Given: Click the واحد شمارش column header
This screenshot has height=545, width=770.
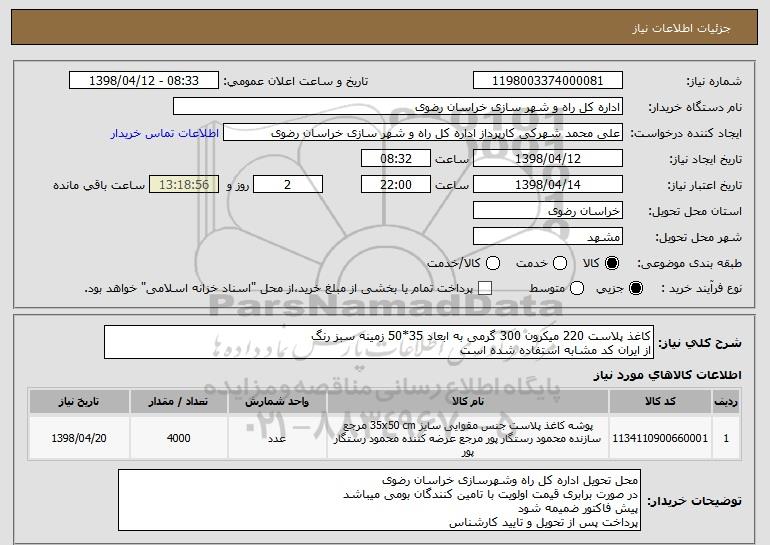Looking at the screenshot, I should coord(277,402).
